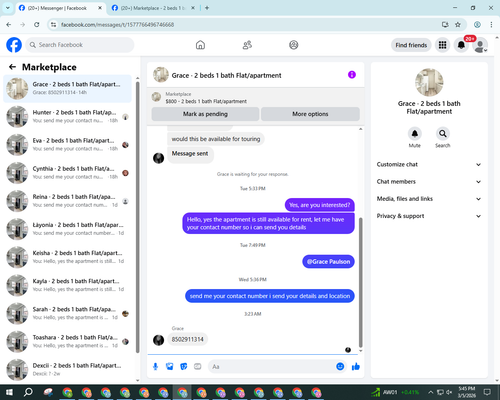Open the profile circle icon in top navigation

click(x=294, y=45)
